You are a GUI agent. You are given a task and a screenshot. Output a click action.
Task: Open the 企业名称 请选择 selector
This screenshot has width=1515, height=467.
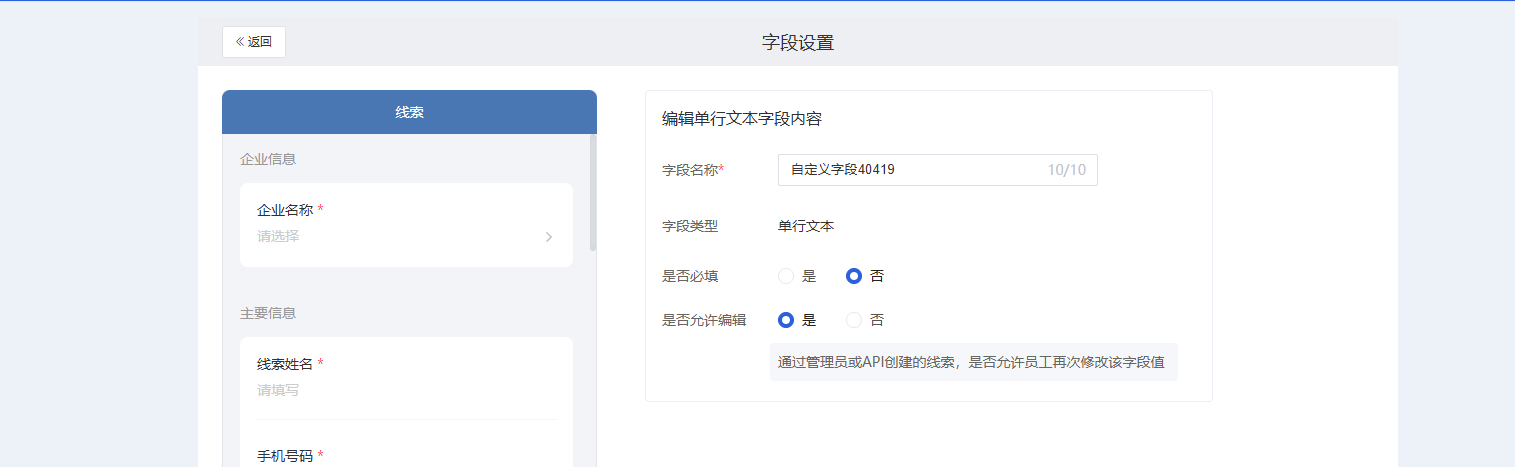pyautogui.click(x=406, y=225)
